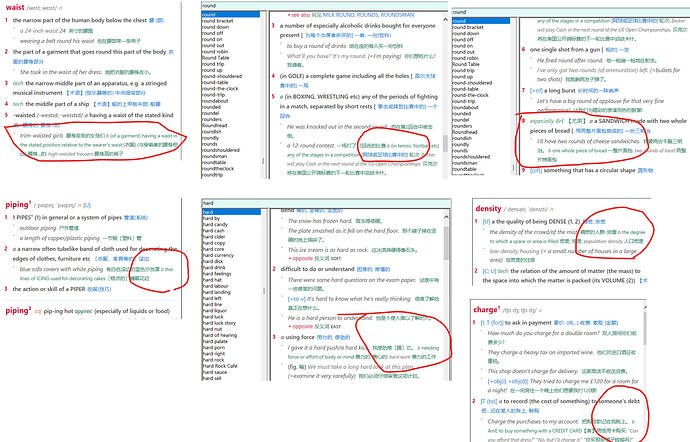Viewport: 690px width, 442px height.
Task: Click the scrollbar of the charge entry panel
Action: [645, 326]
